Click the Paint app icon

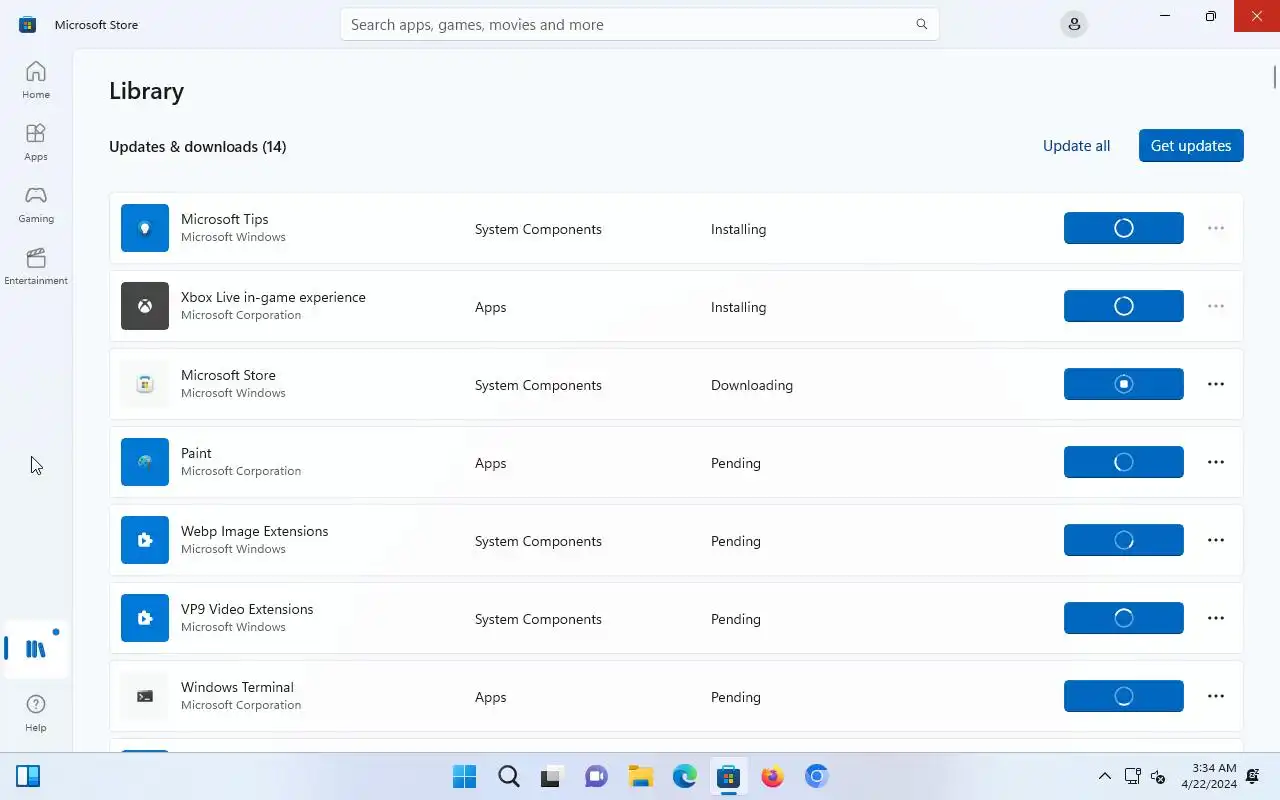coord(145,462)
